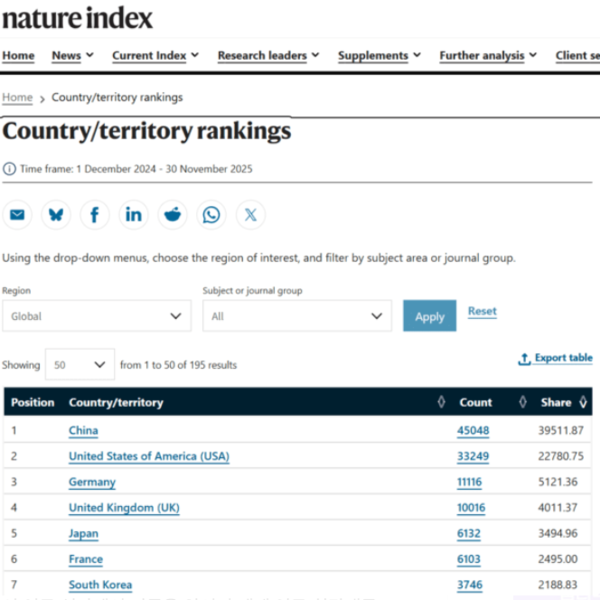Image resolution: width=600 pixels, height=600 pixels.
Task: Expand the Research leaders menu chevron
Action: click(x=316, y=55)
